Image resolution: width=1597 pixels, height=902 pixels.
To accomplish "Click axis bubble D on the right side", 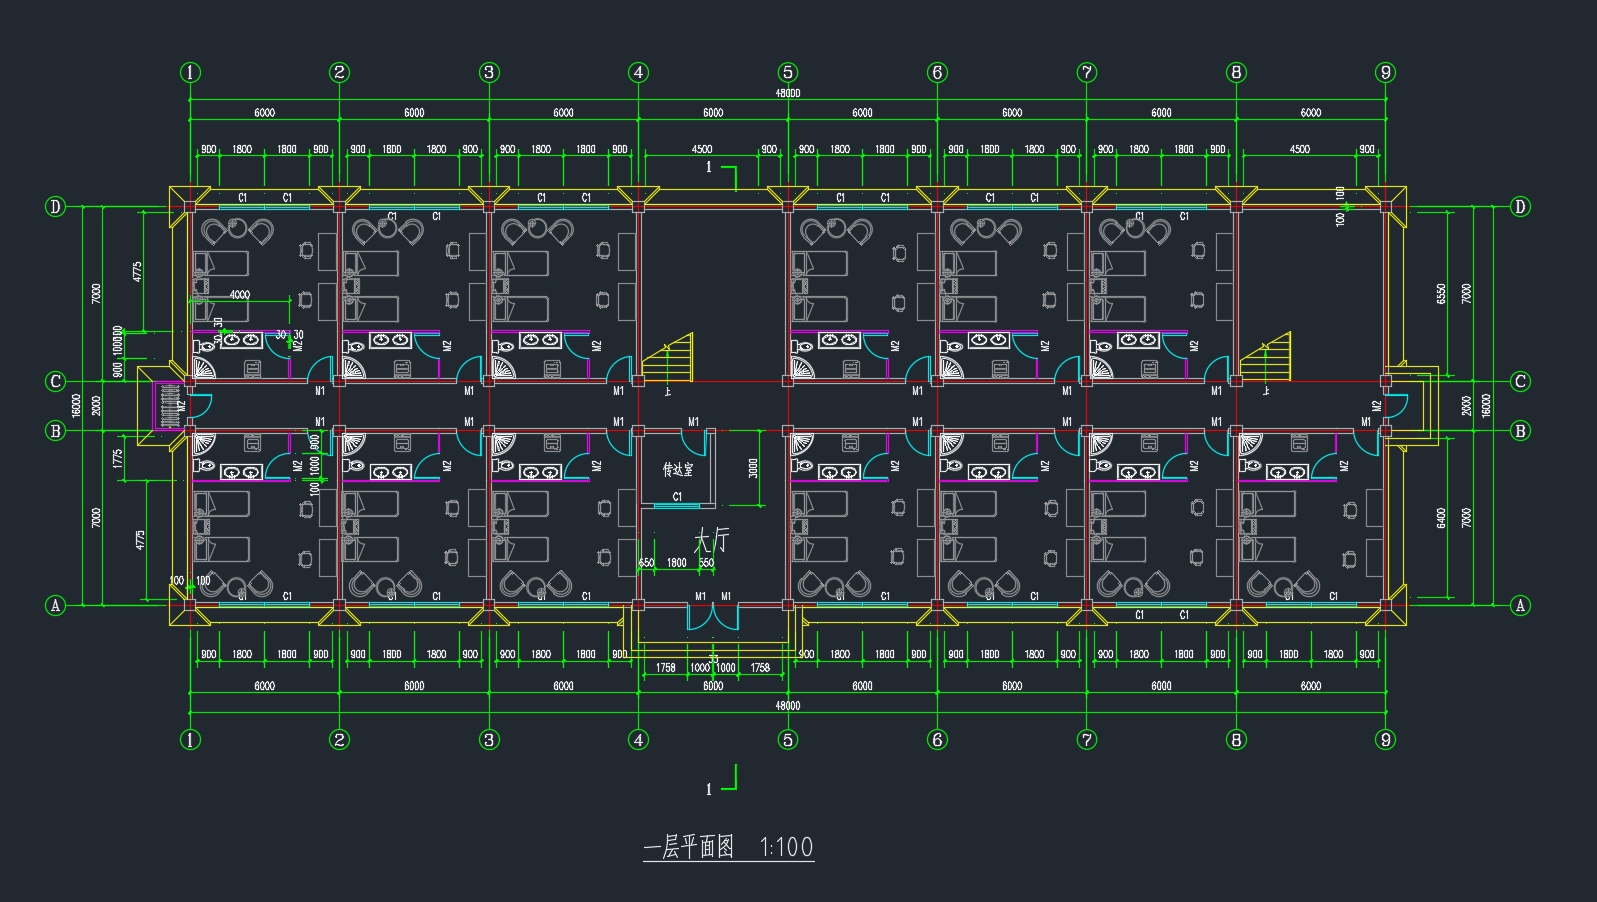I will tap(1520, 207).
